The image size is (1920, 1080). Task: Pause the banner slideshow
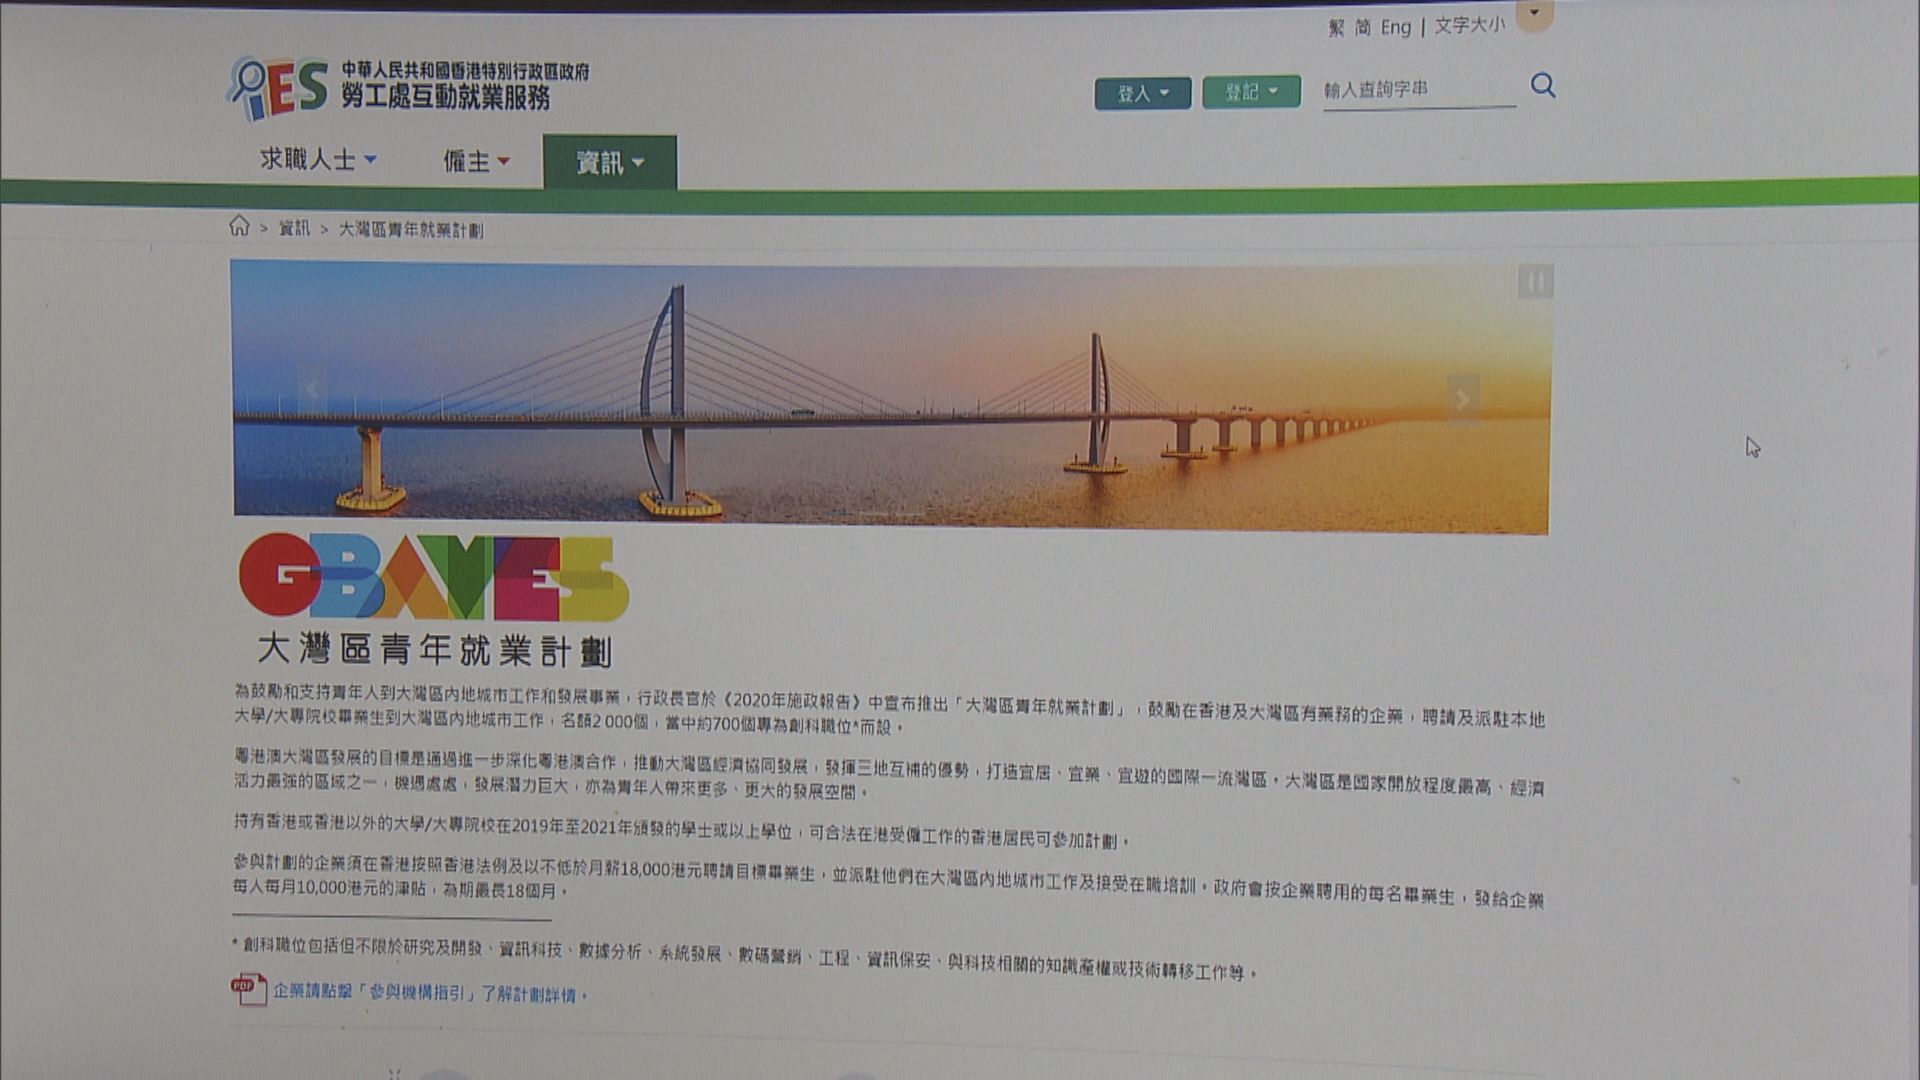[1537, 283]
